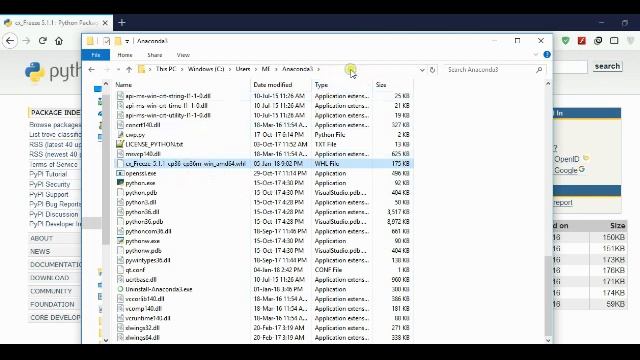Open Explorer help blue icon
The image size is (640, 360).
547,54
